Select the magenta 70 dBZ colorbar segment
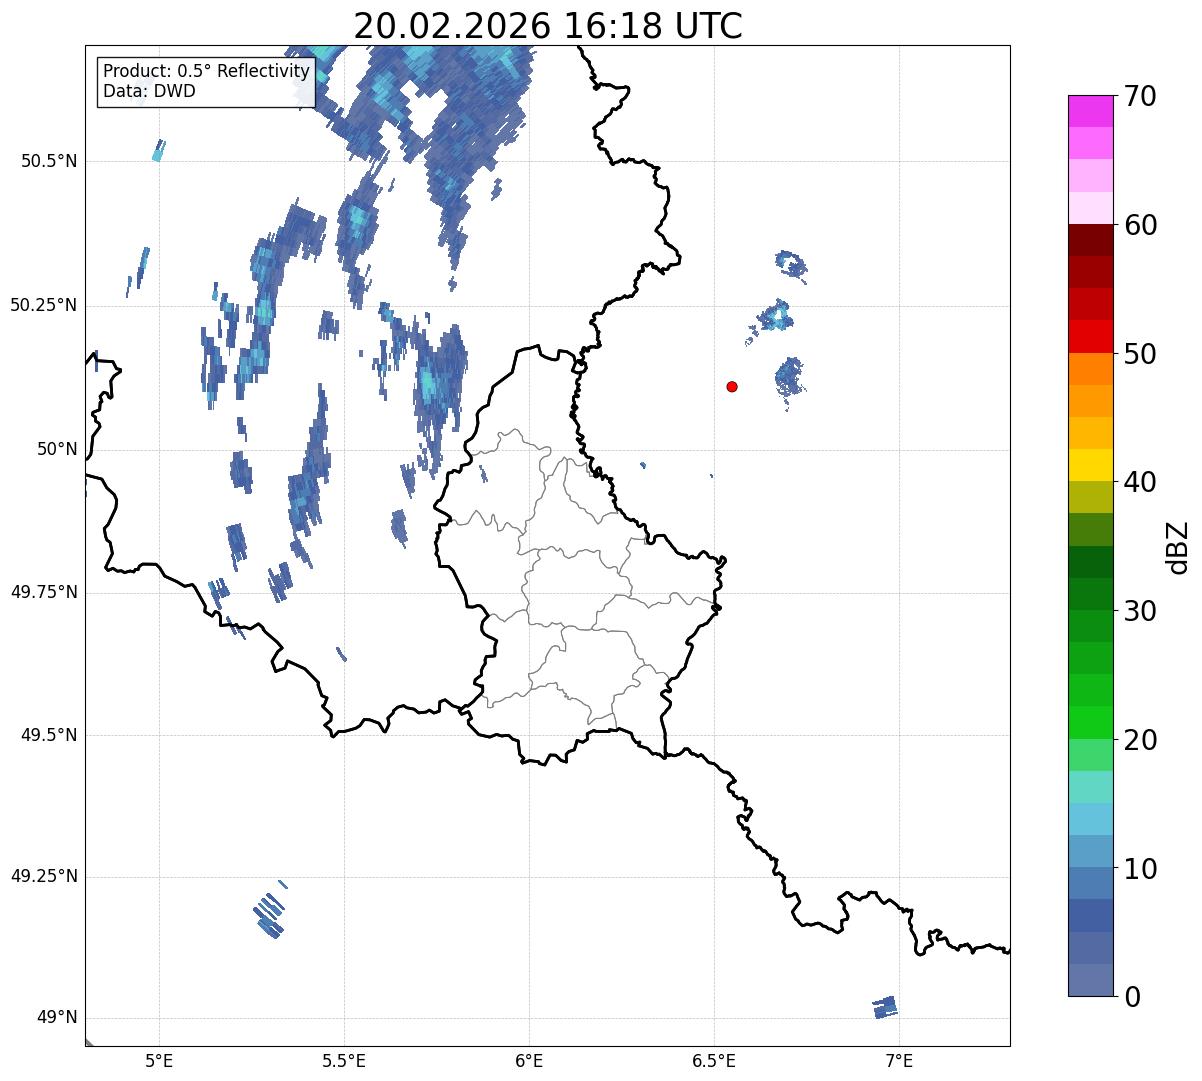Viewport: 1202px width, 1081px height. pos(1090,111)
